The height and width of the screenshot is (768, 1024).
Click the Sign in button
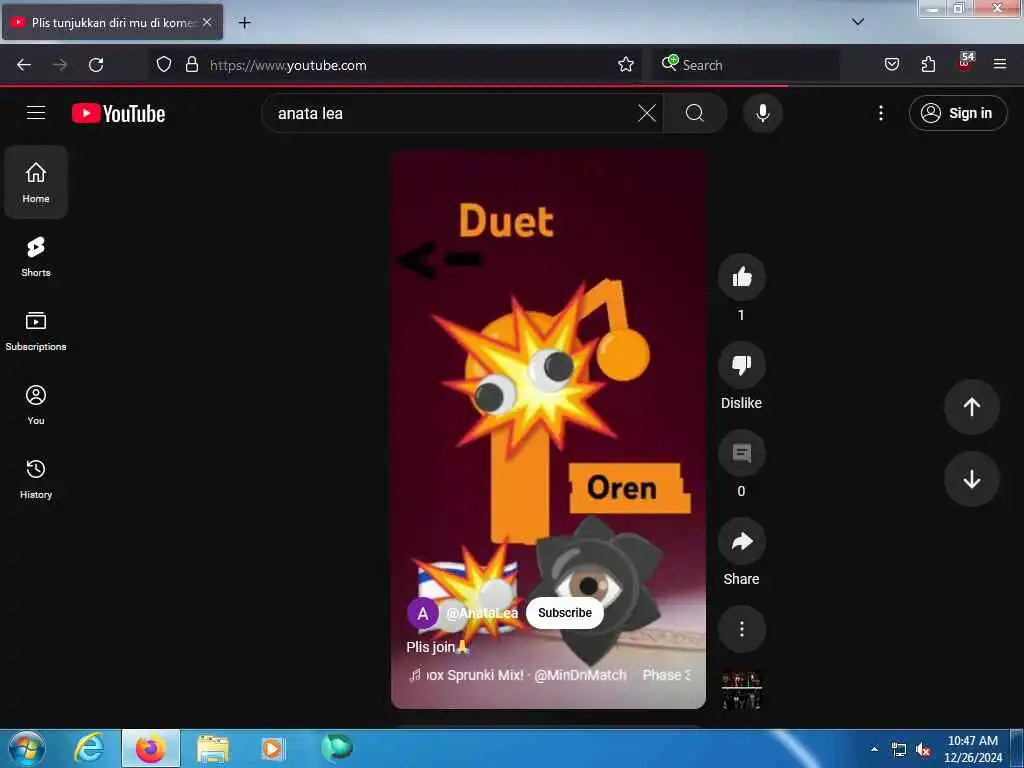tap(957, 113)
